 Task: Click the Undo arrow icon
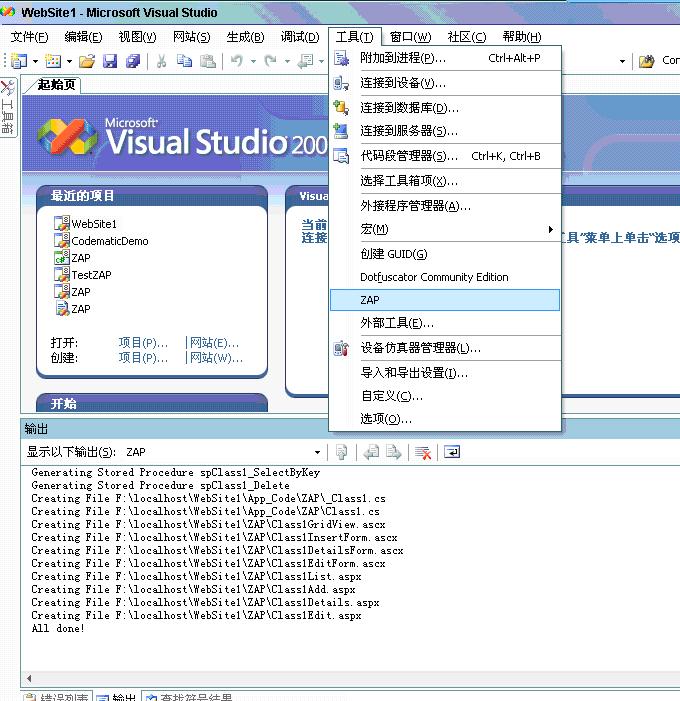click(237, 60)
